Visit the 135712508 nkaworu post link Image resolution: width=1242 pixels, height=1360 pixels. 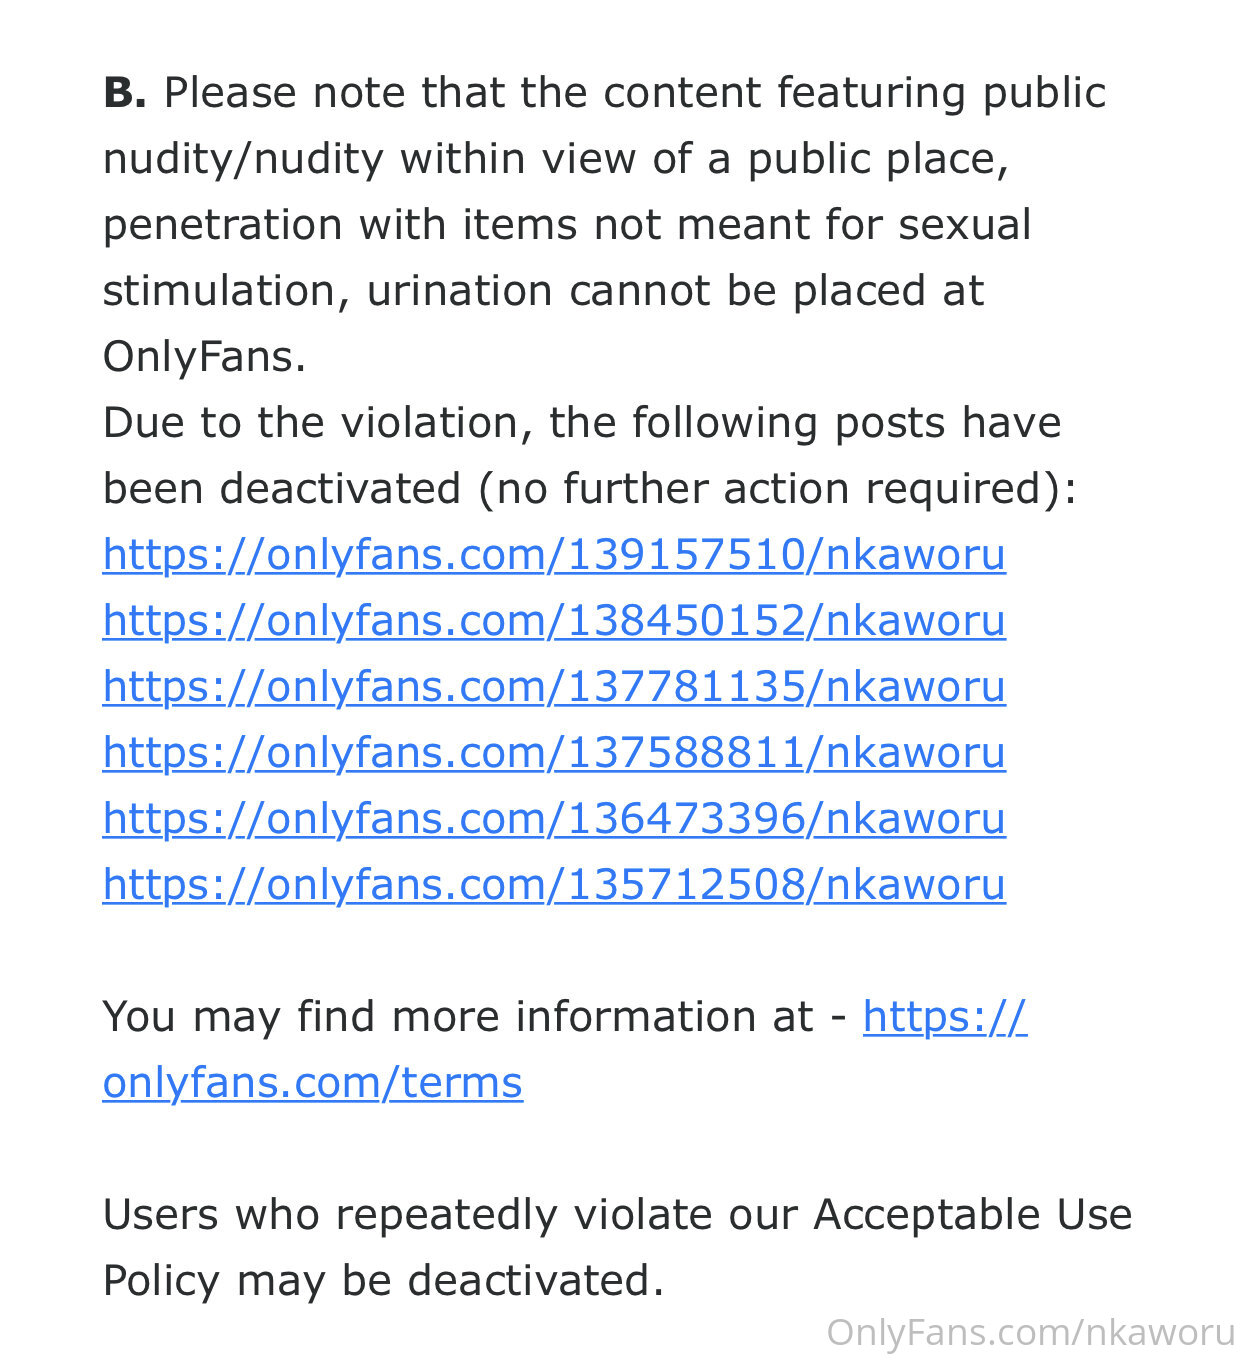pos(554,885)
